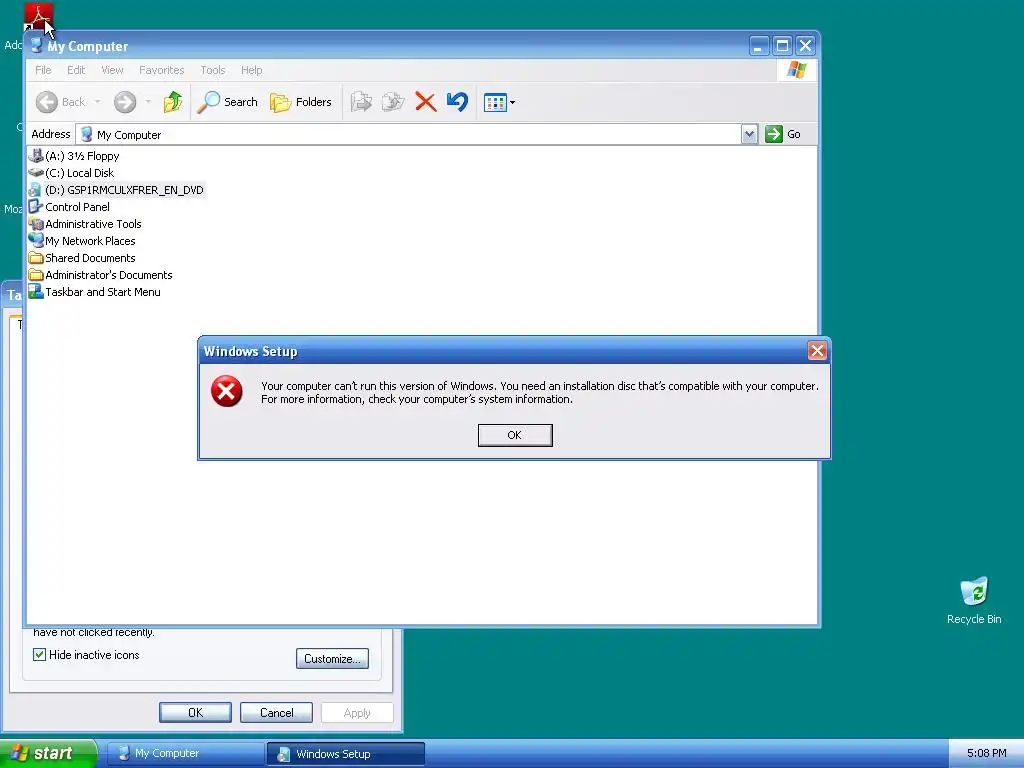Click the Forward arrow toolbar icon

coord(125,102)
